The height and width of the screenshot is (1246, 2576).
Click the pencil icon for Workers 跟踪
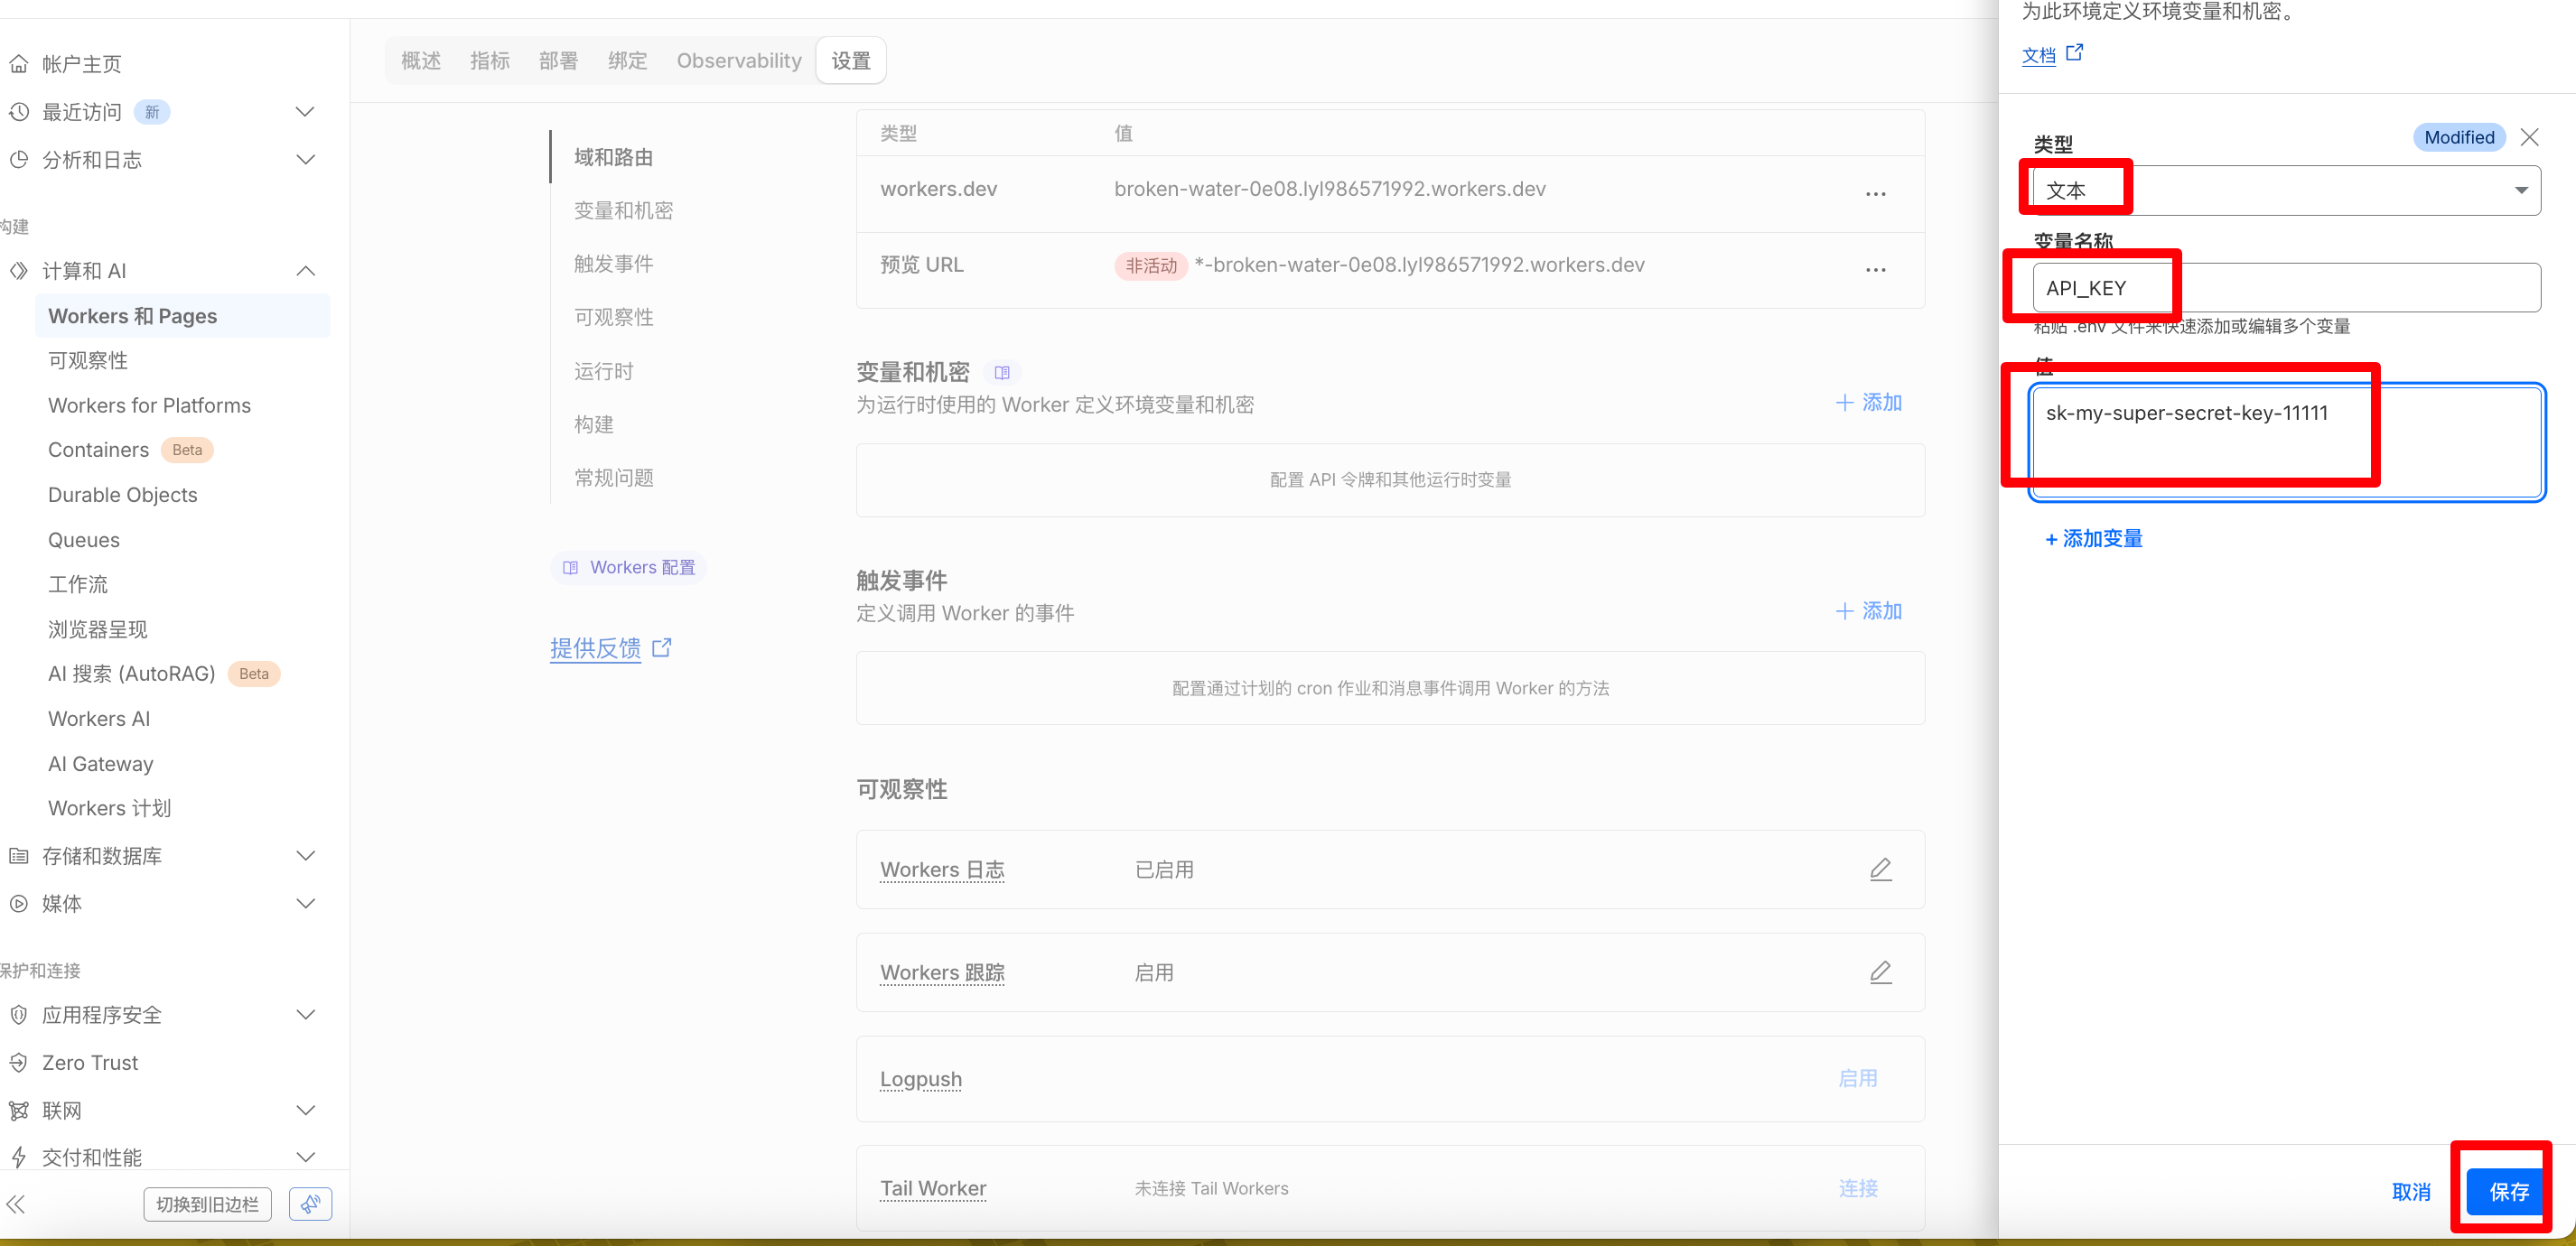[x=1880, y=972]
